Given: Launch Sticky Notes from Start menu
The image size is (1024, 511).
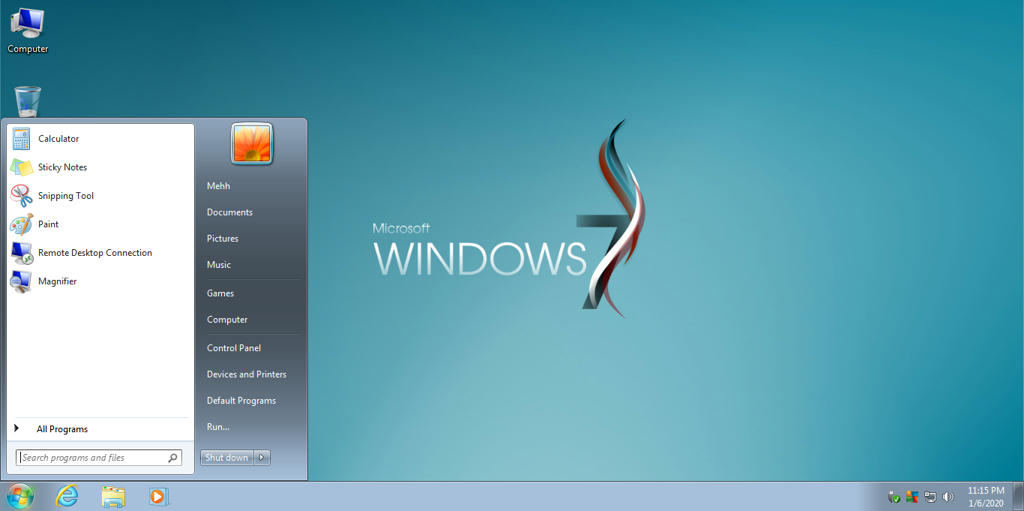Looking at the screenshot, I should pos(101,167).
